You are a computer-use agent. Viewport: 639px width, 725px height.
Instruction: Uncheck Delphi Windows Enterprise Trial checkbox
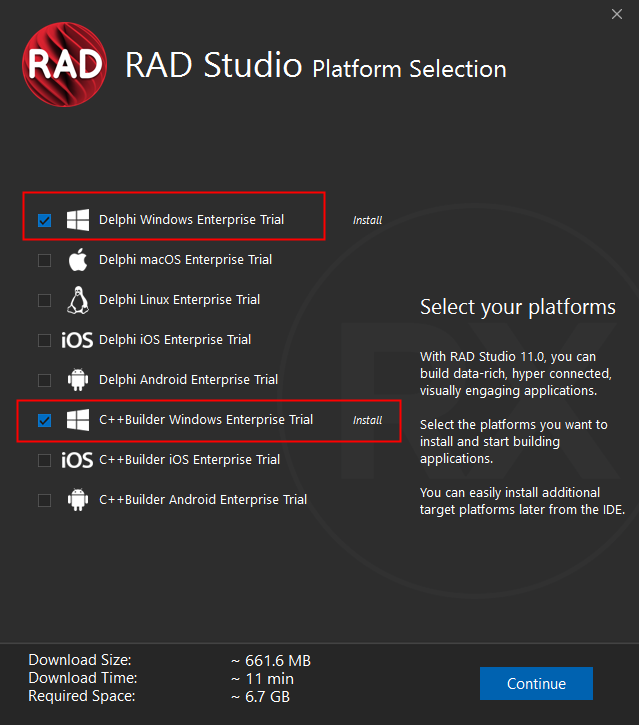point(44,220)
